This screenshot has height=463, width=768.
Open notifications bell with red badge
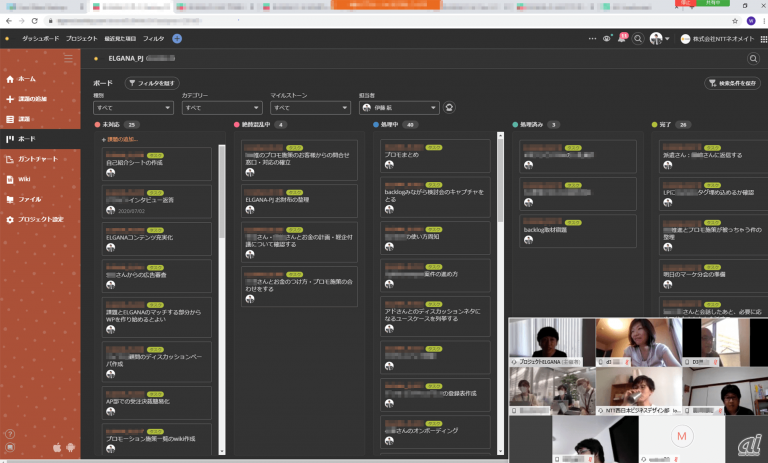[x=621, y=38]
